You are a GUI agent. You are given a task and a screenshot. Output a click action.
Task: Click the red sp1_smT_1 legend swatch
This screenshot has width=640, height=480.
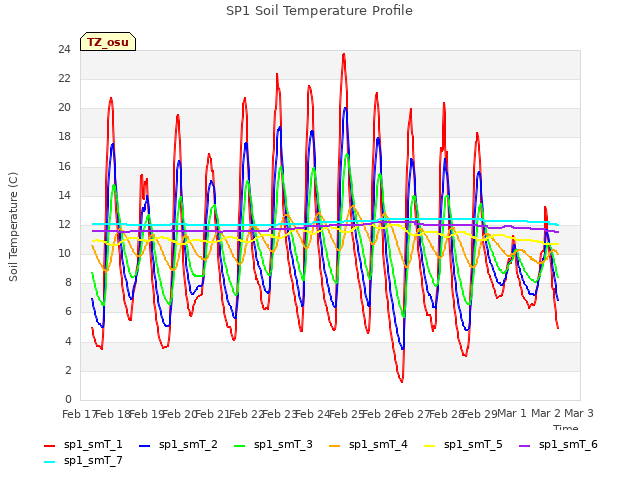pyautogui.click(x=49, y=446)
